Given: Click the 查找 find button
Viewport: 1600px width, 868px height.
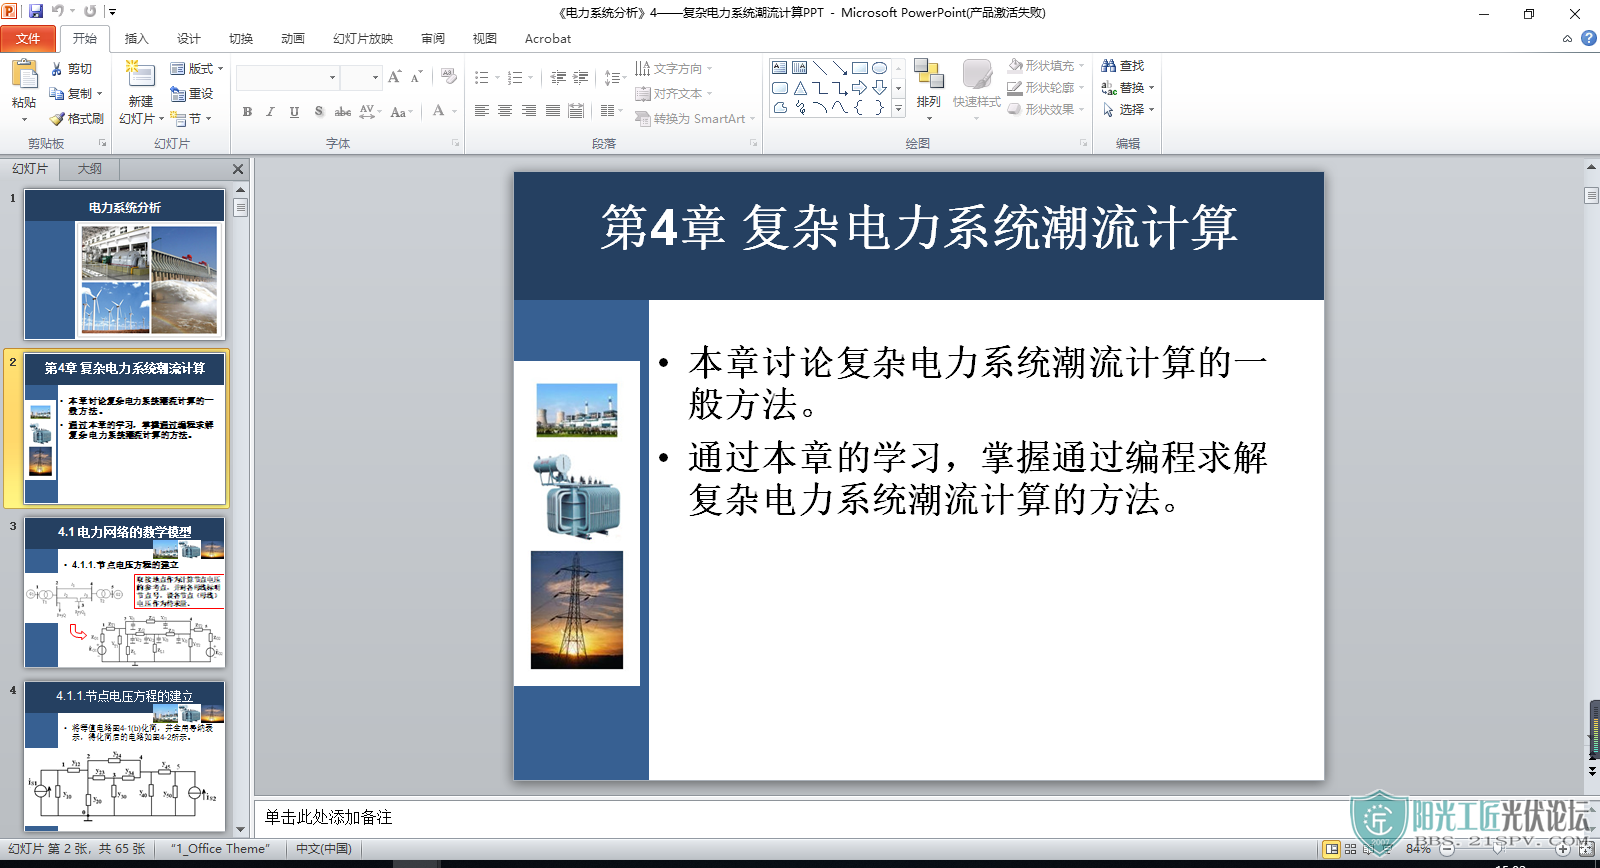Looking at the screenshot, I should click(x=1123, y=65).
